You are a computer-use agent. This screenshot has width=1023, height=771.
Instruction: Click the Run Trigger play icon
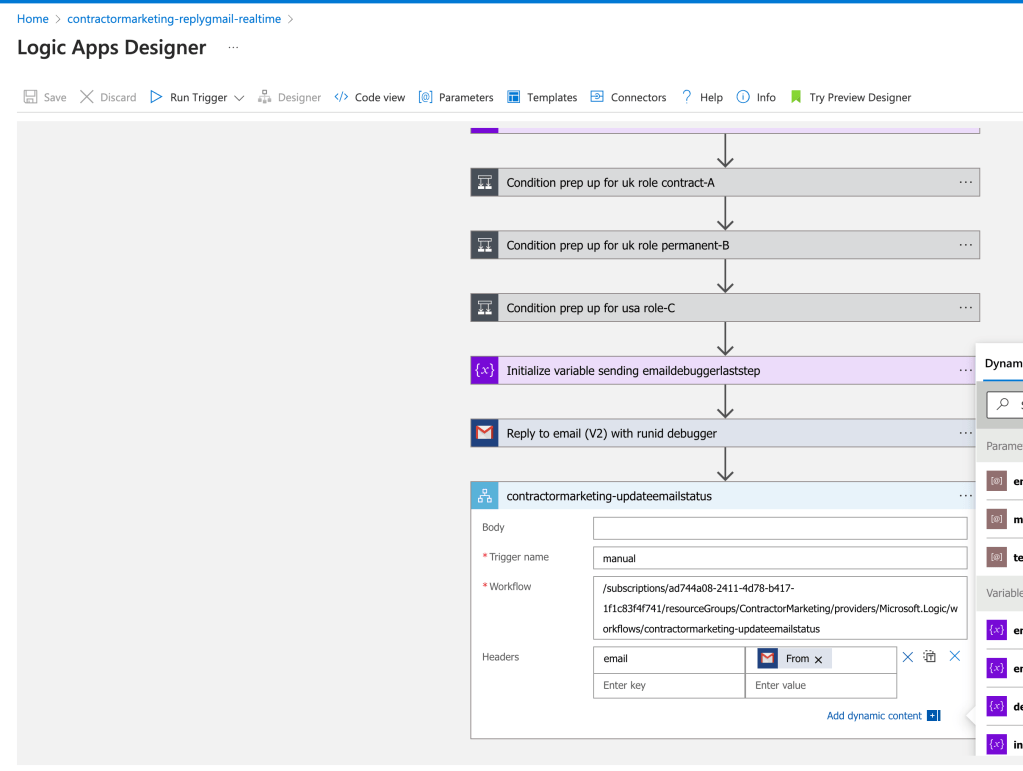[156, 97]
